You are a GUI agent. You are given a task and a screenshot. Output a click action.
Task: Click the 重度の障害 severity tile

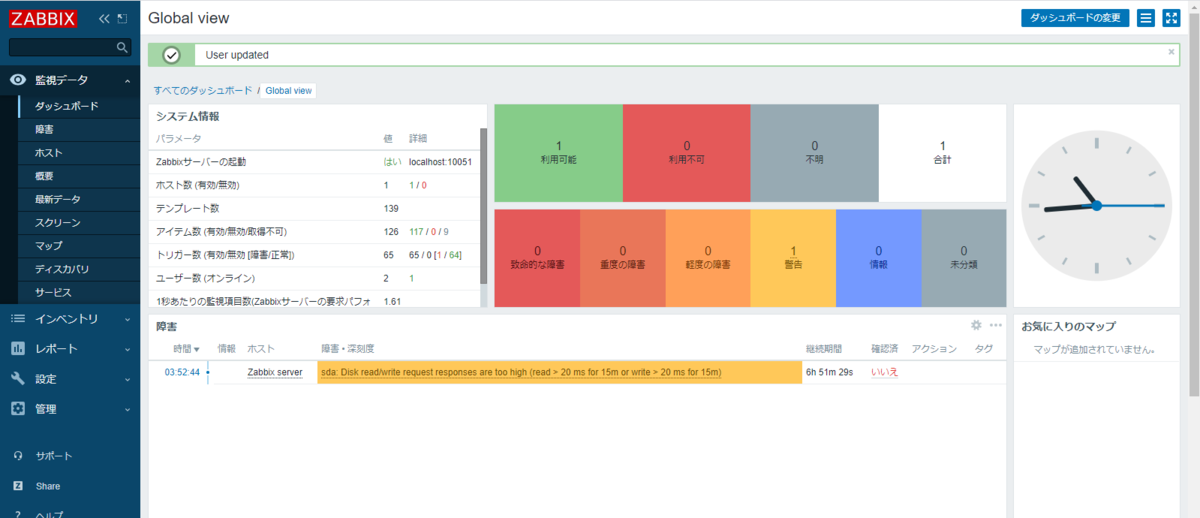(x=623, y=258)
